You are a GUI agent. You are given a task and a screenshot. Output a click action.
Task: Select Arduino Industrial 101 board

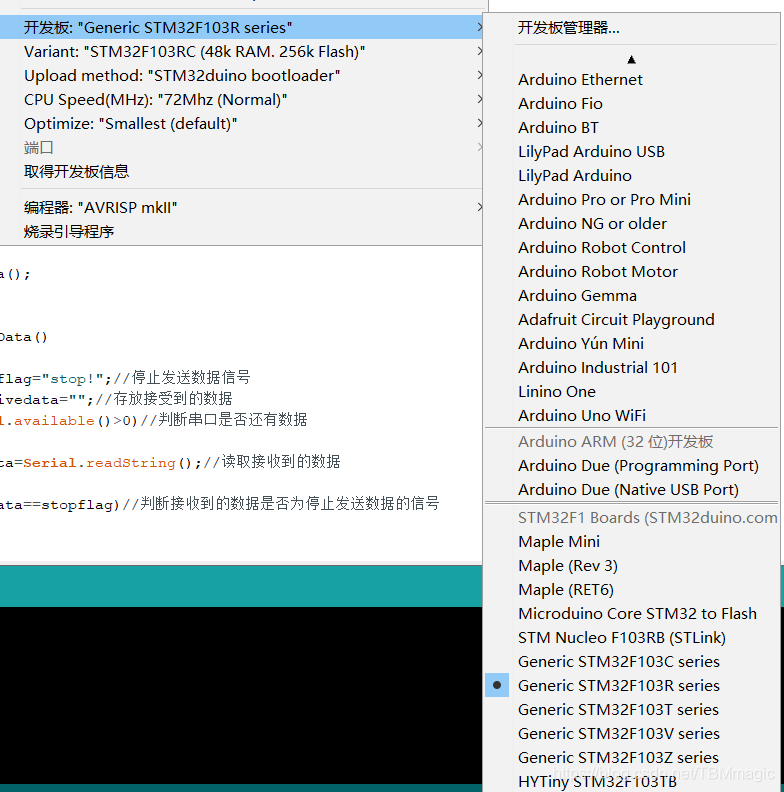[x=631, y=368]
